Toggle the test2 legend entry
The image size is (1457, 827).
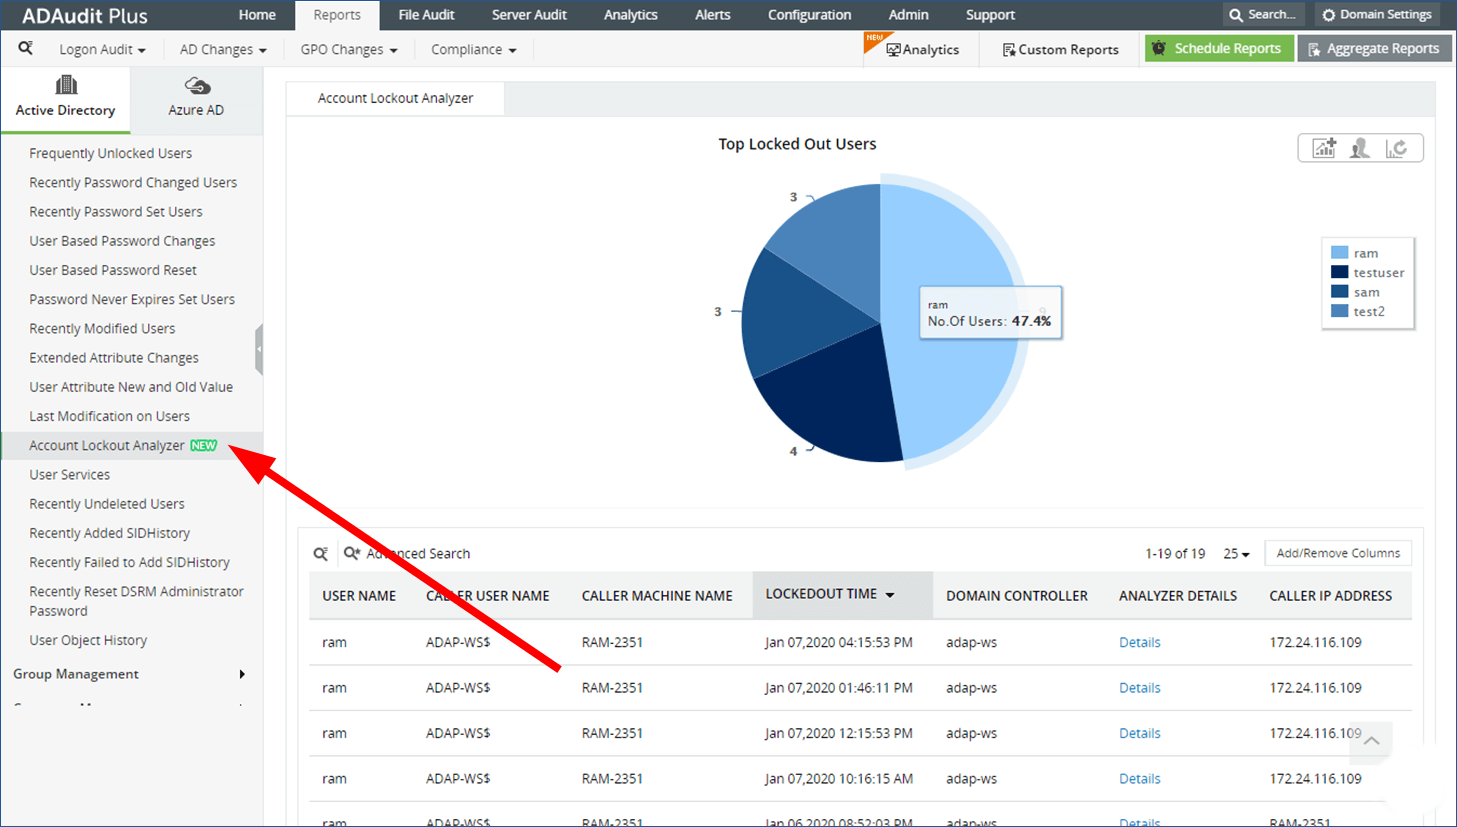tap(1368, 311)
